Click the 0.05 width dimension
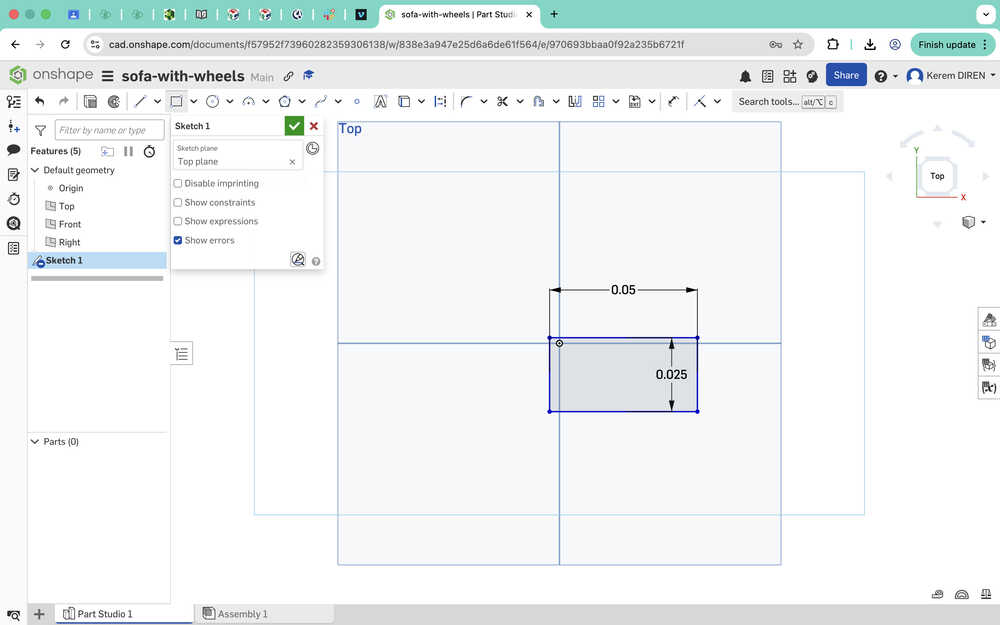The height and width of the screenshot is (625, 1000). point(623,290)
